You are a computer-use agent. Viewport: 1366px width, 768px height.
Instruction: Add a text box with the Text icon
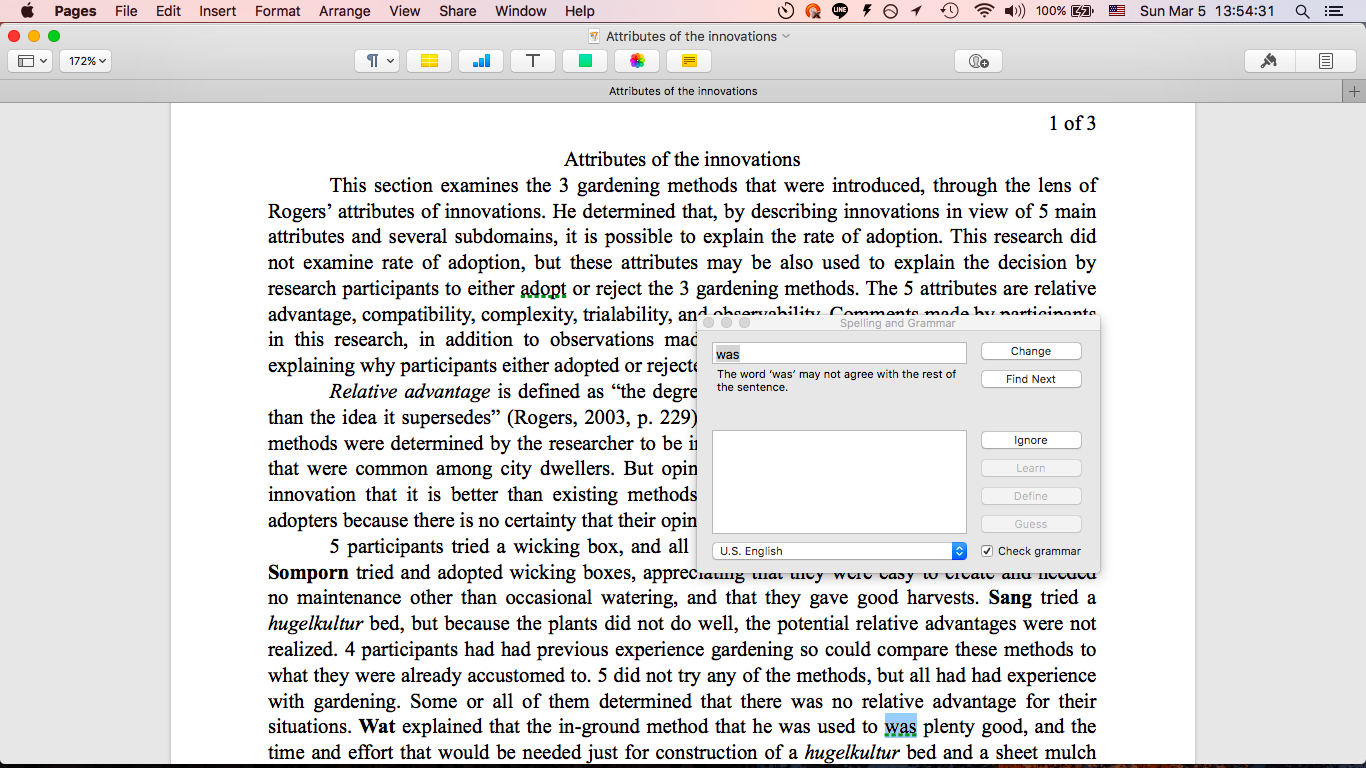(533, 61)
